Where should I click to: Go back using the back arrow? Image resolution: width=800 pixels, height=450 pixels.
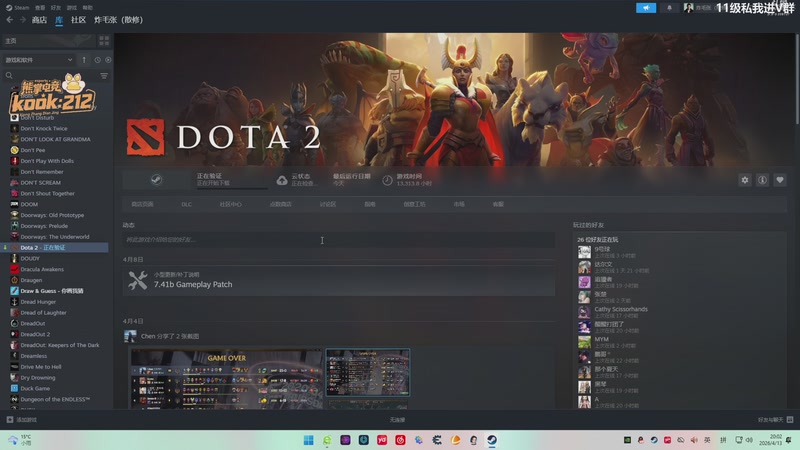pyautogui.click(x=9, y=19)
